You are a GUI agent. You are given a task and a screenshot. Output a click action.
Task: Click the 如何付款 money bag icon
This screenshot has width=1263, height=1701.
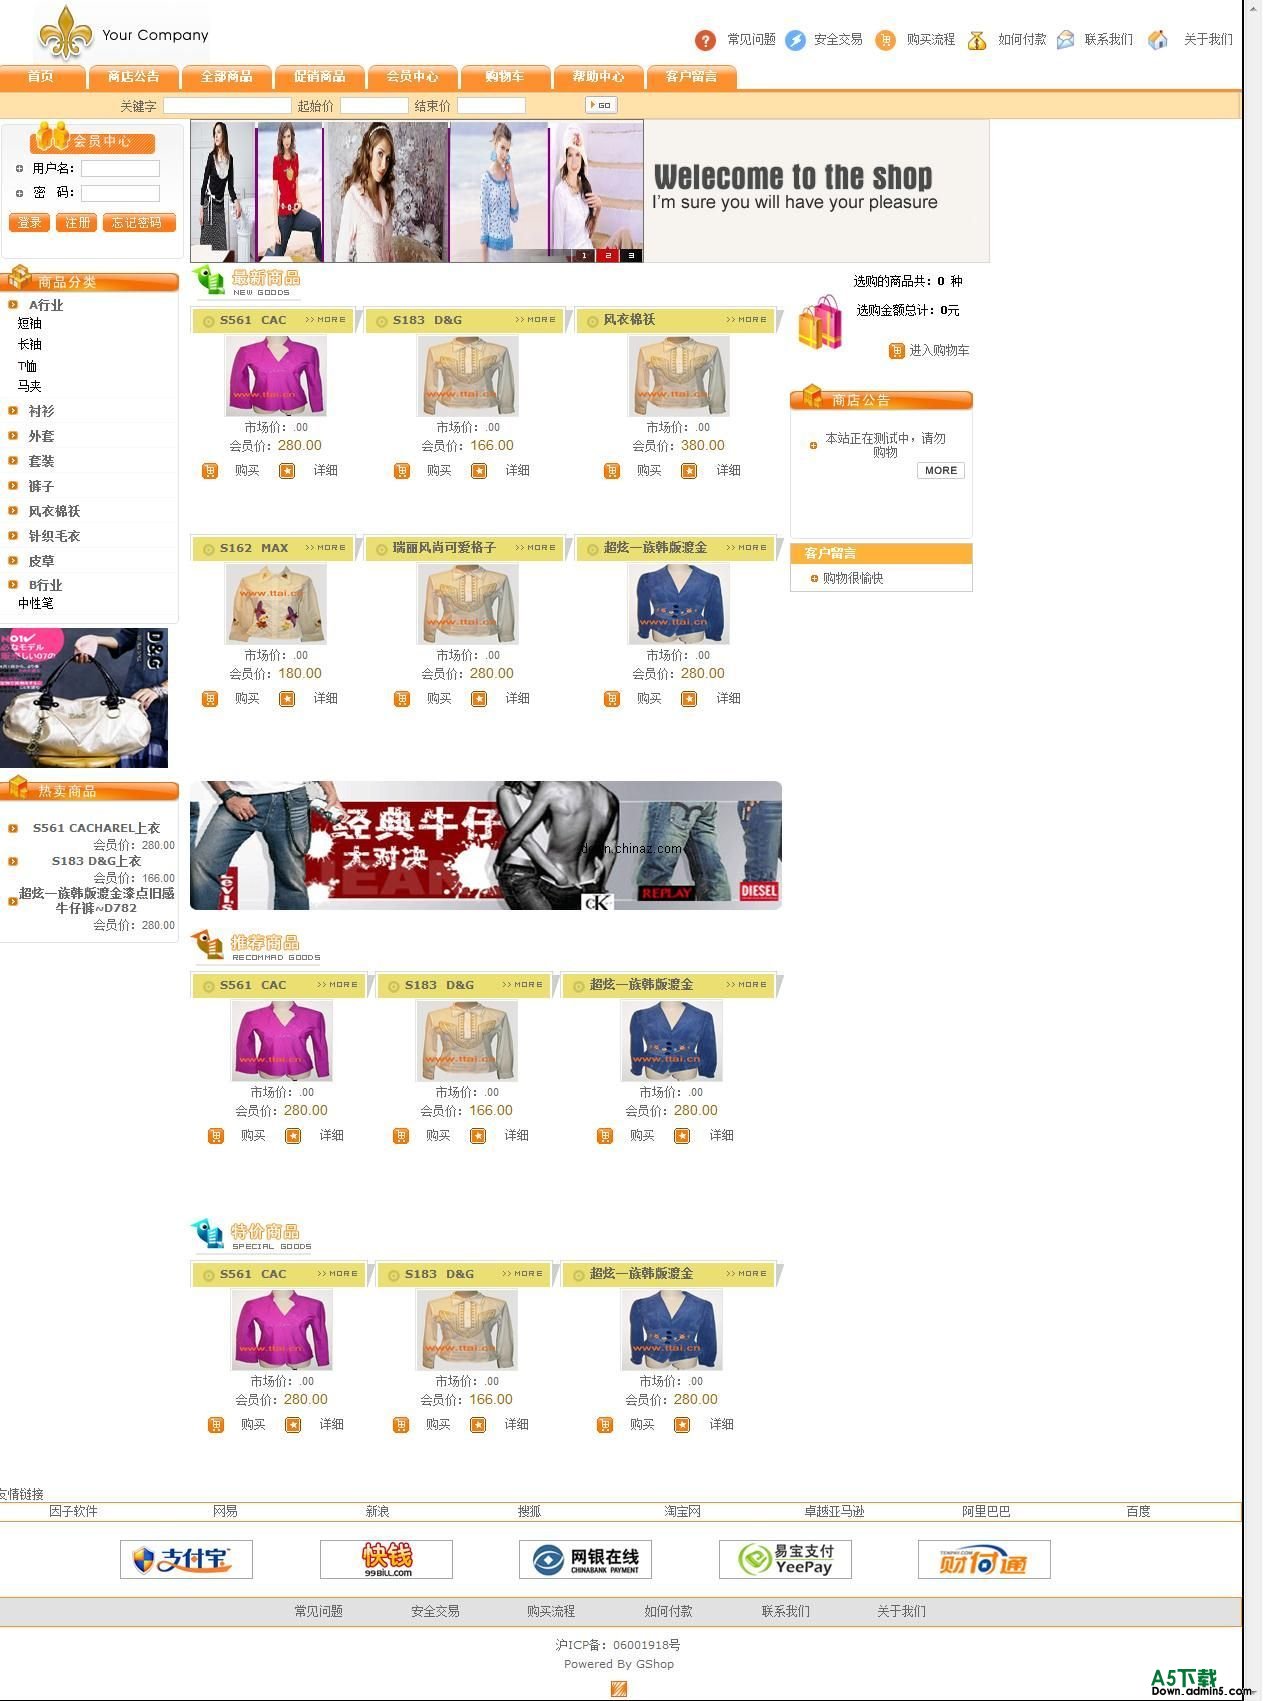[977, 40]
